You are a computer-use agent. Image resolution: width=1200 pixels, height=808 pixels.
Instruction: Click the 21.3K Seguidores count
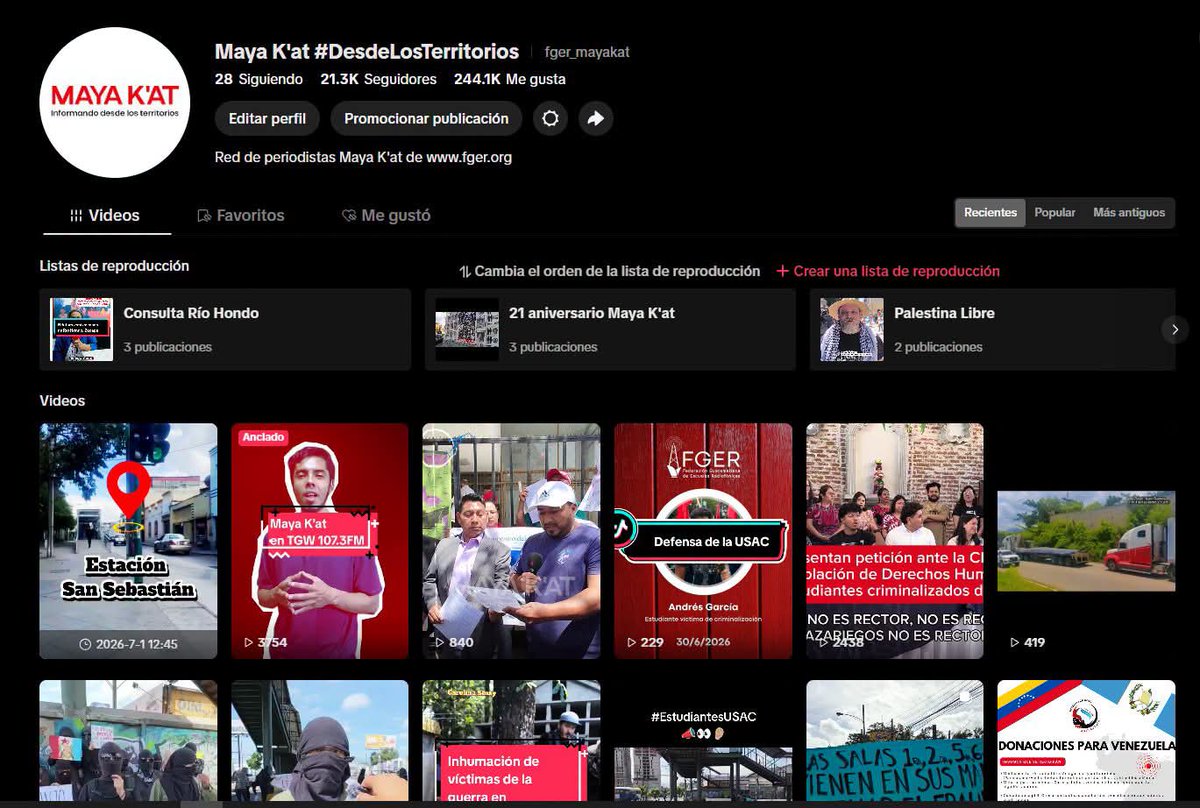click(x=378, y=79)
